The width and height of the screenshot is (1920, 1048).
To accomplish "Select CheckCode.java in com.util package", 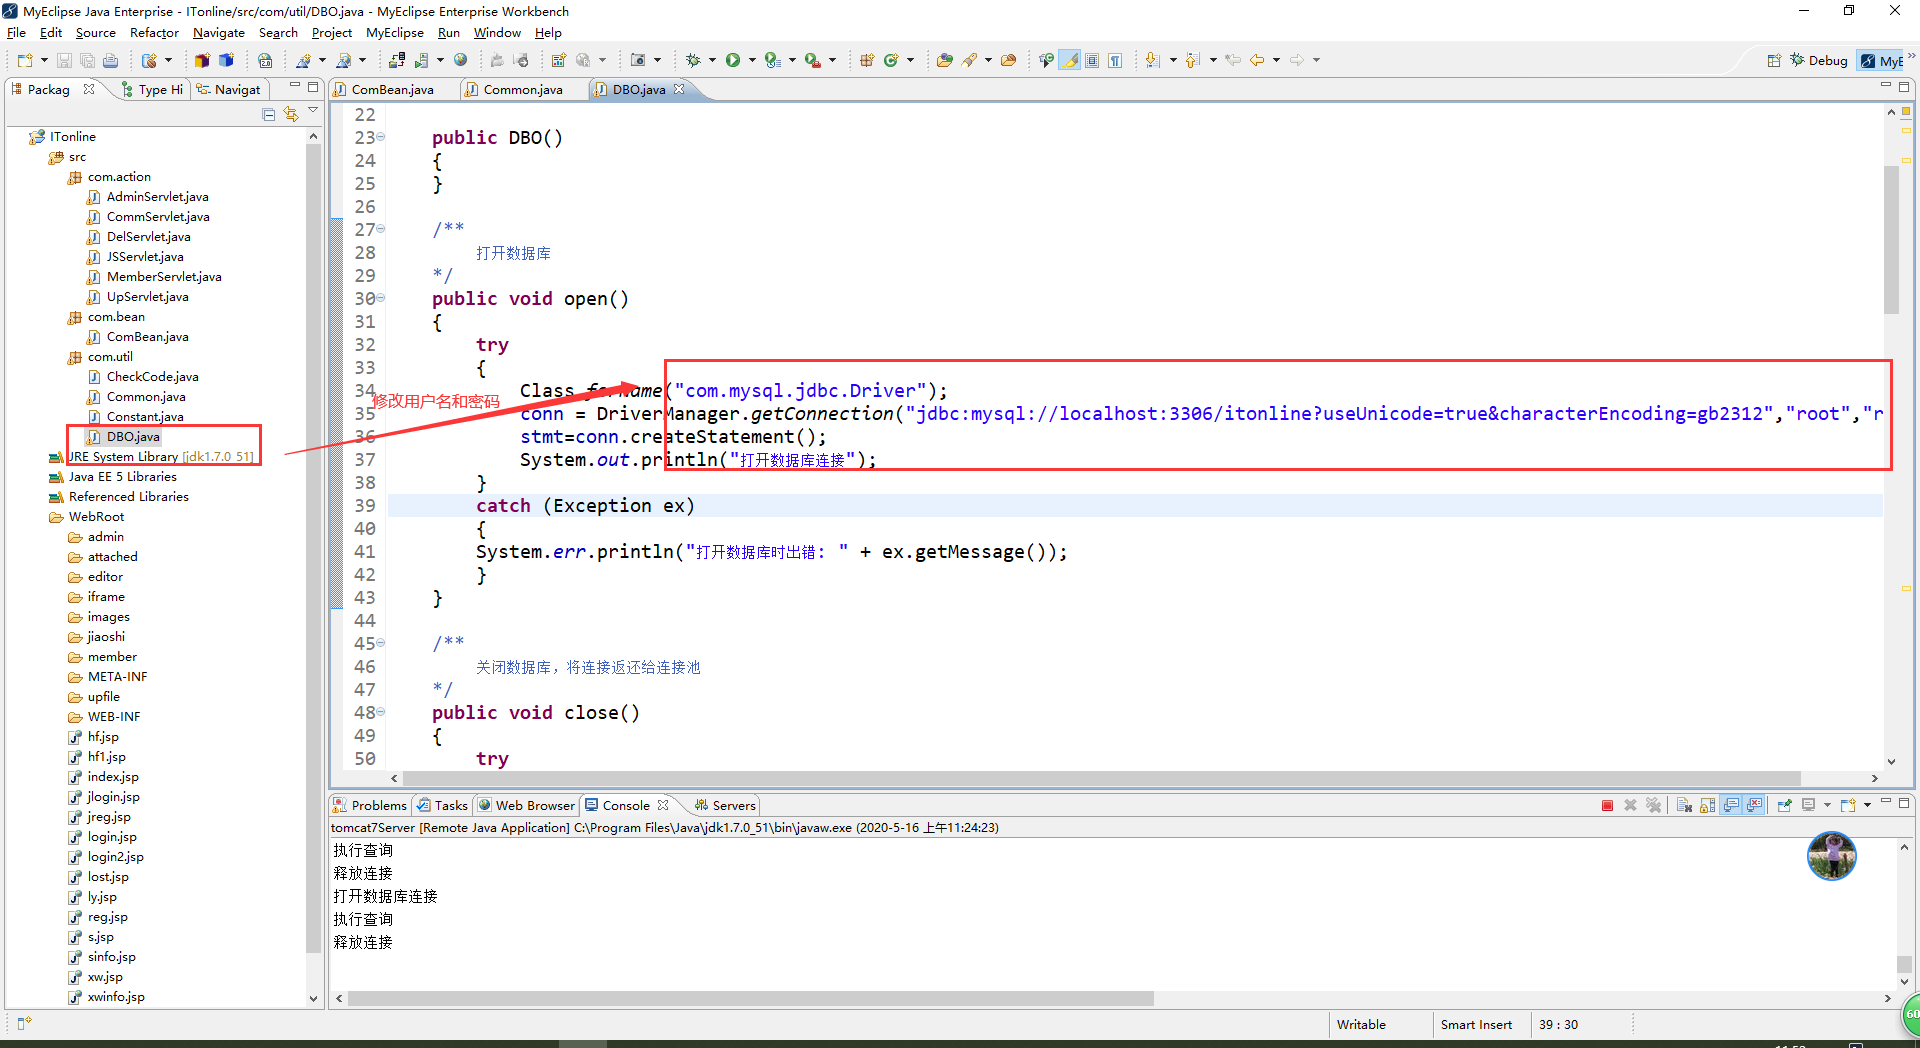I will pyautogui.click(x=152, y=377).
